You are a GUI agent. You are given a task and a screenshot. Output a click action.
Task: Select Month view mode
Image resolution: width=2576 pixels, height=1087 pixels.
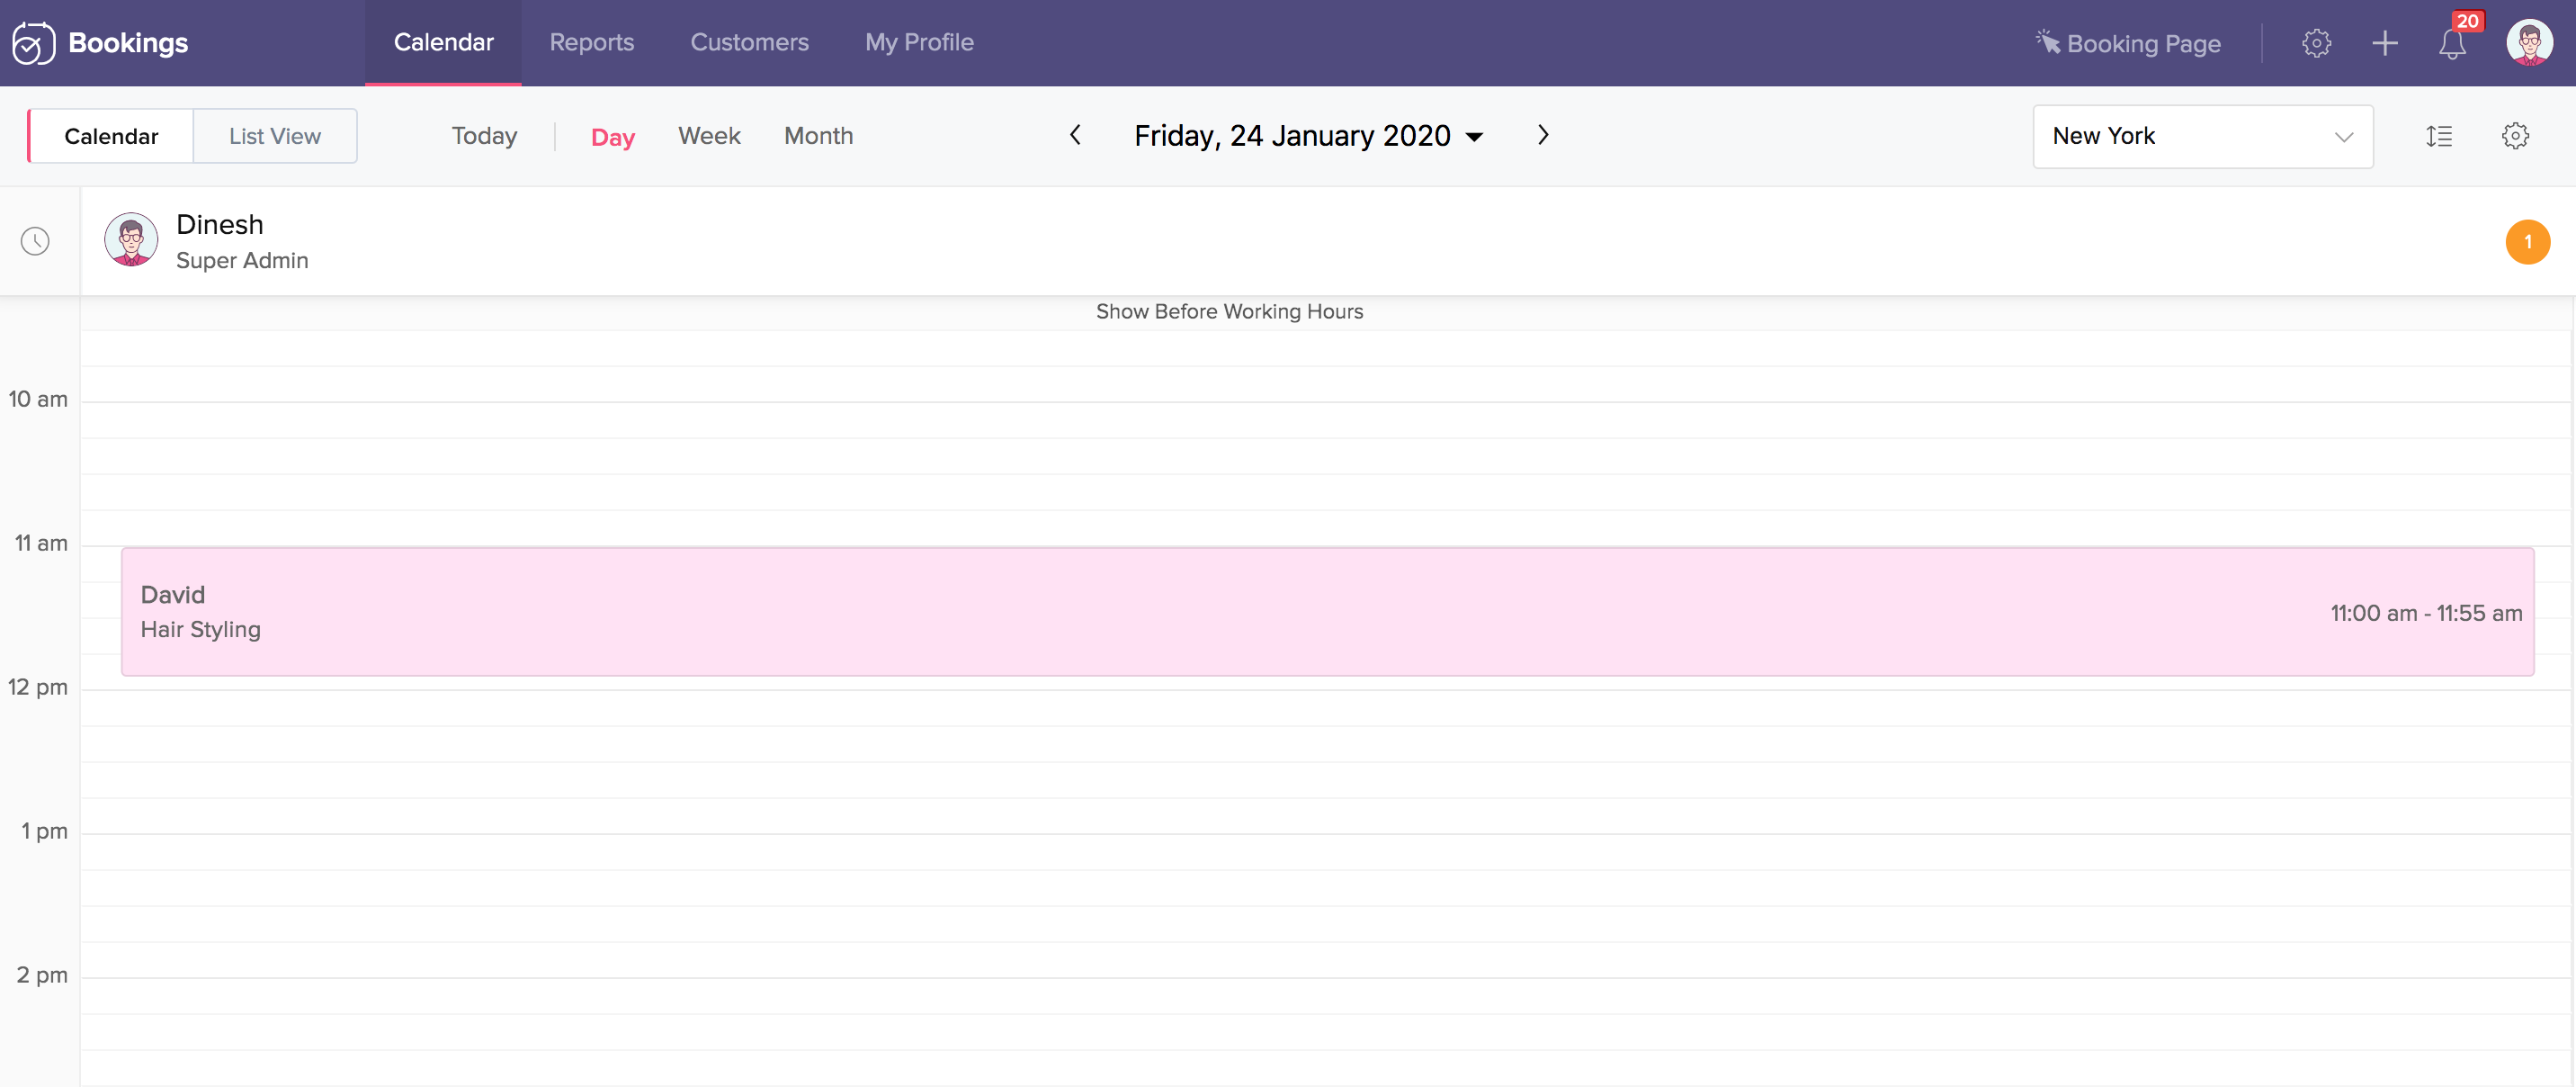(x=817, y=136)
